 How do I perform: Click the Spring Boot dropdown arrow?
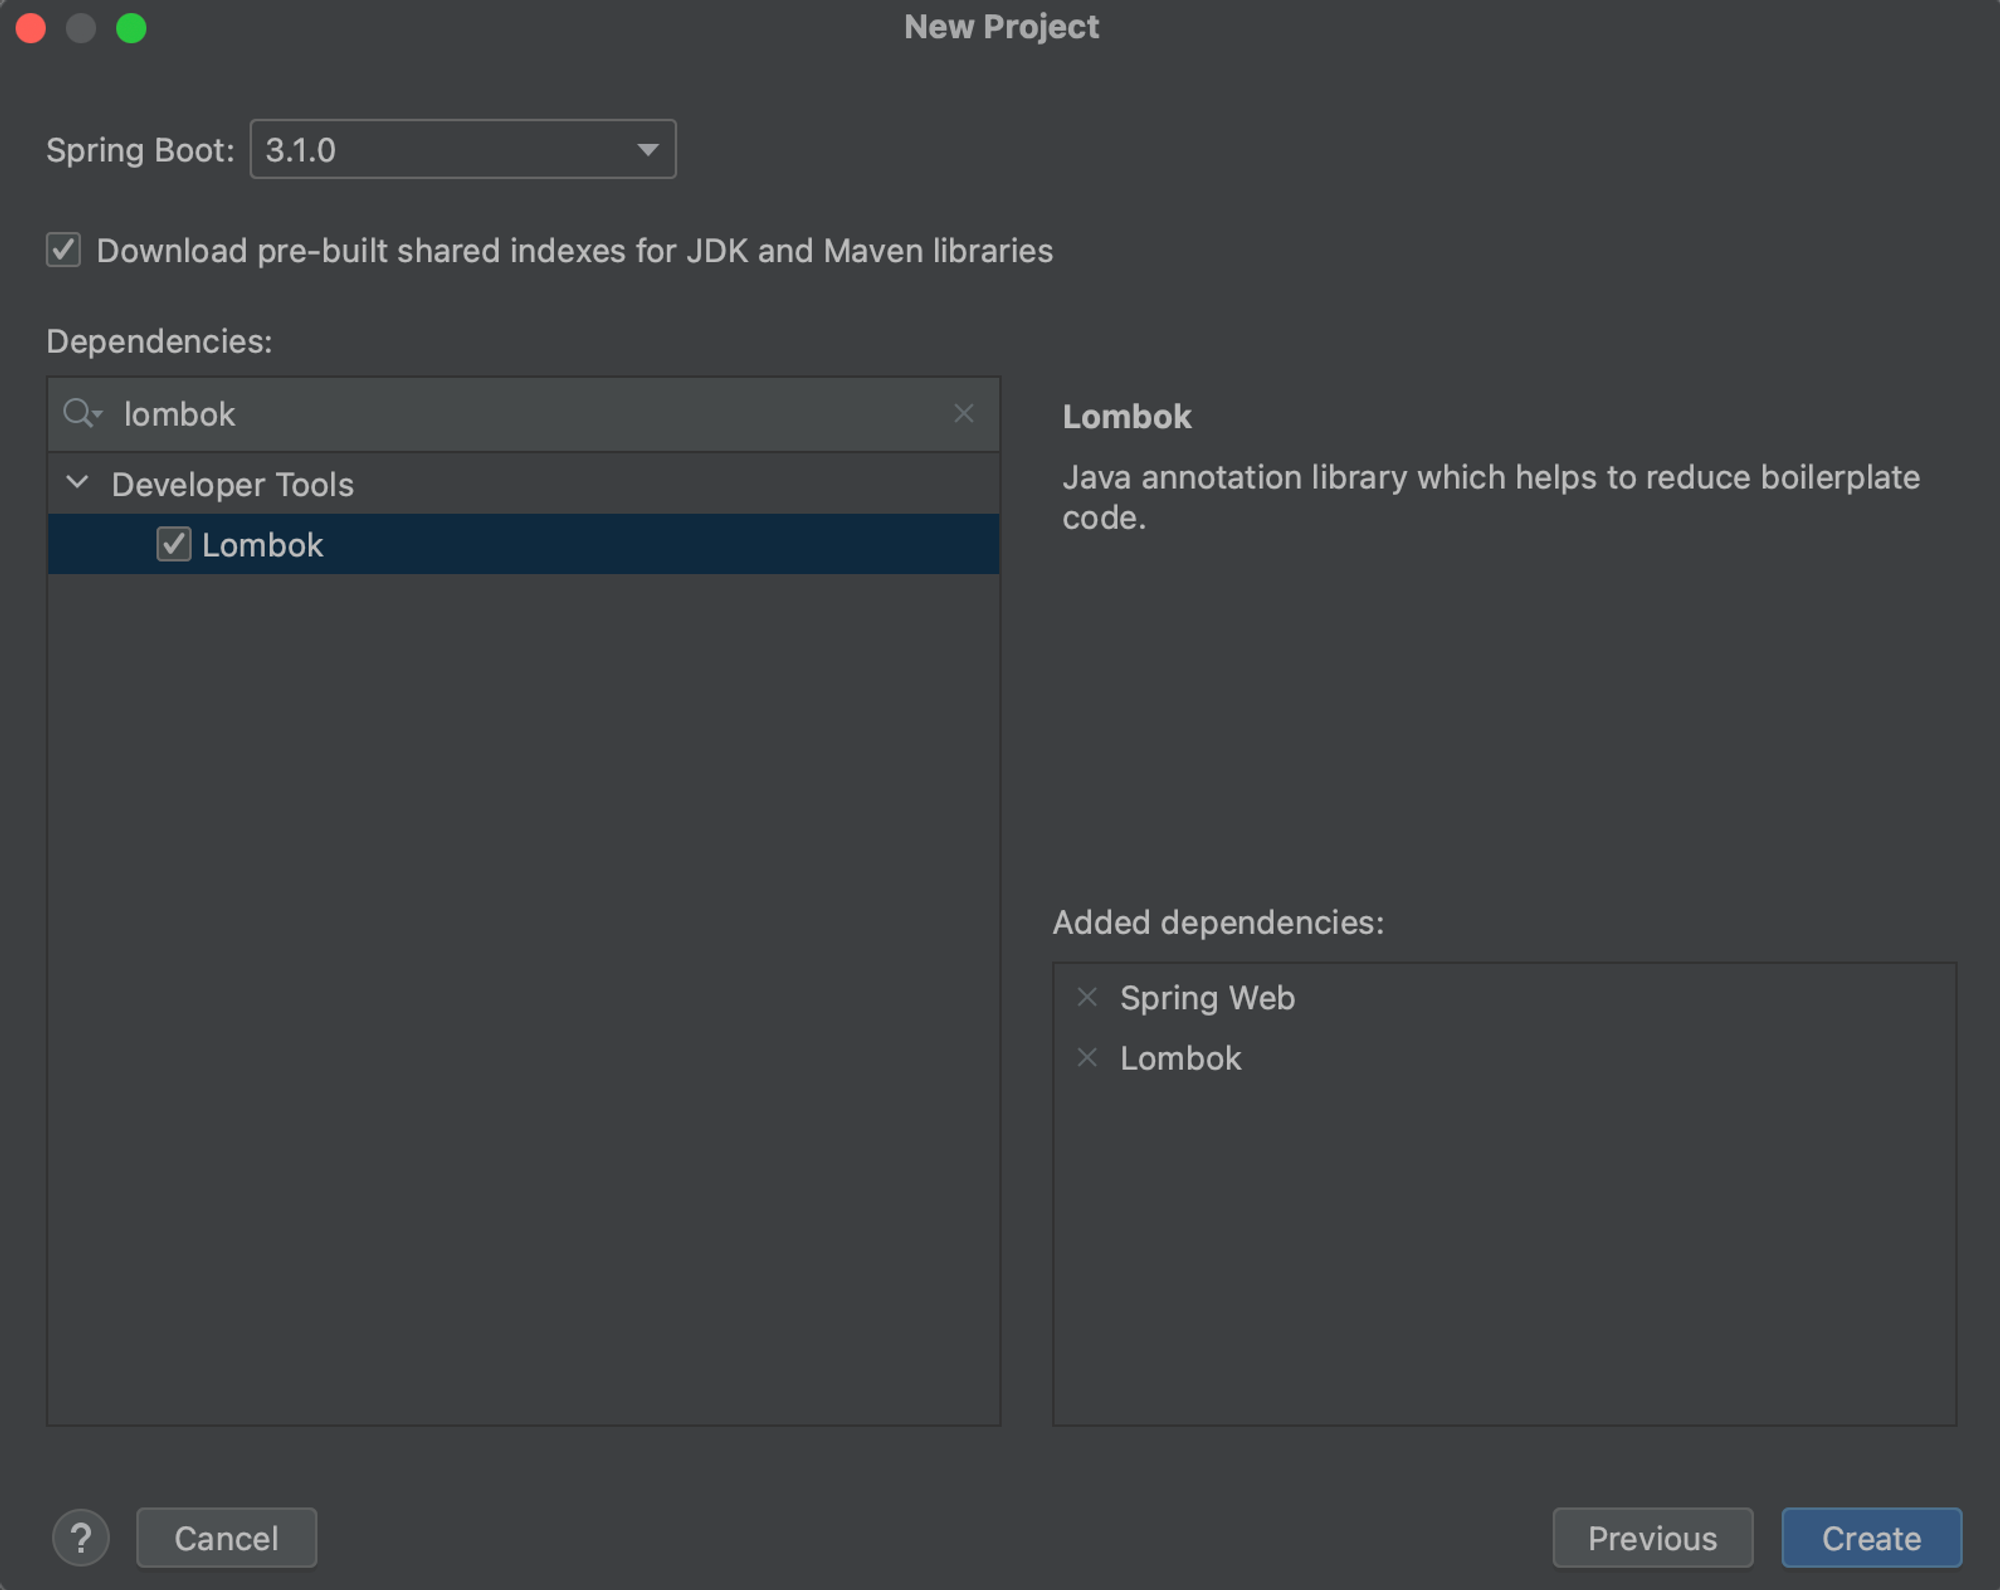648,150
